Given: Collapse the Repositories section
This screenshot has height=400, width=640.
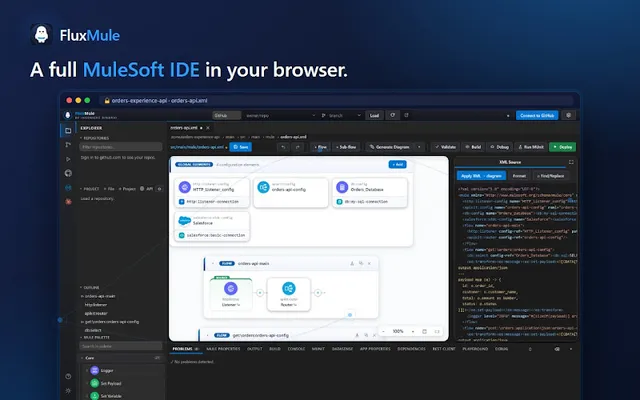Looking at the screenshot, I should tap(81, 138).
